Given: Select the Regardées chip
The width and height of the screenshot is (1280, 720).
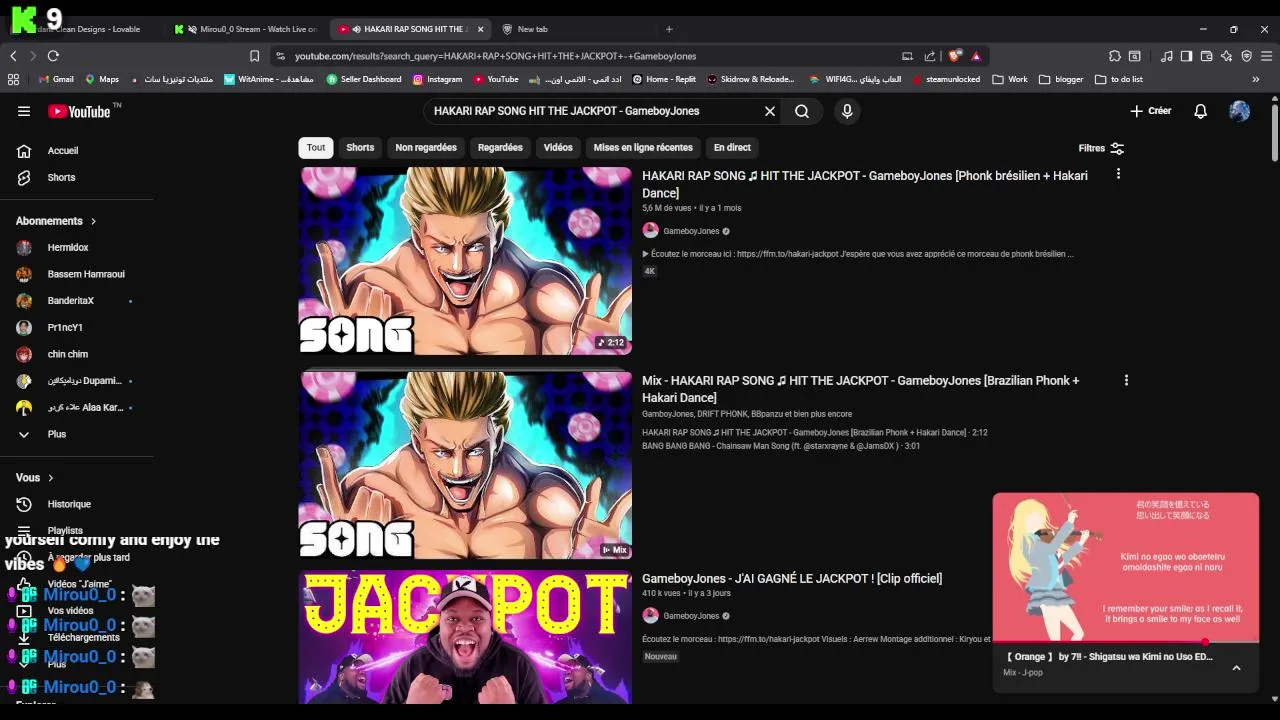Looking at the screenshot, I should (x=500, y=147).
